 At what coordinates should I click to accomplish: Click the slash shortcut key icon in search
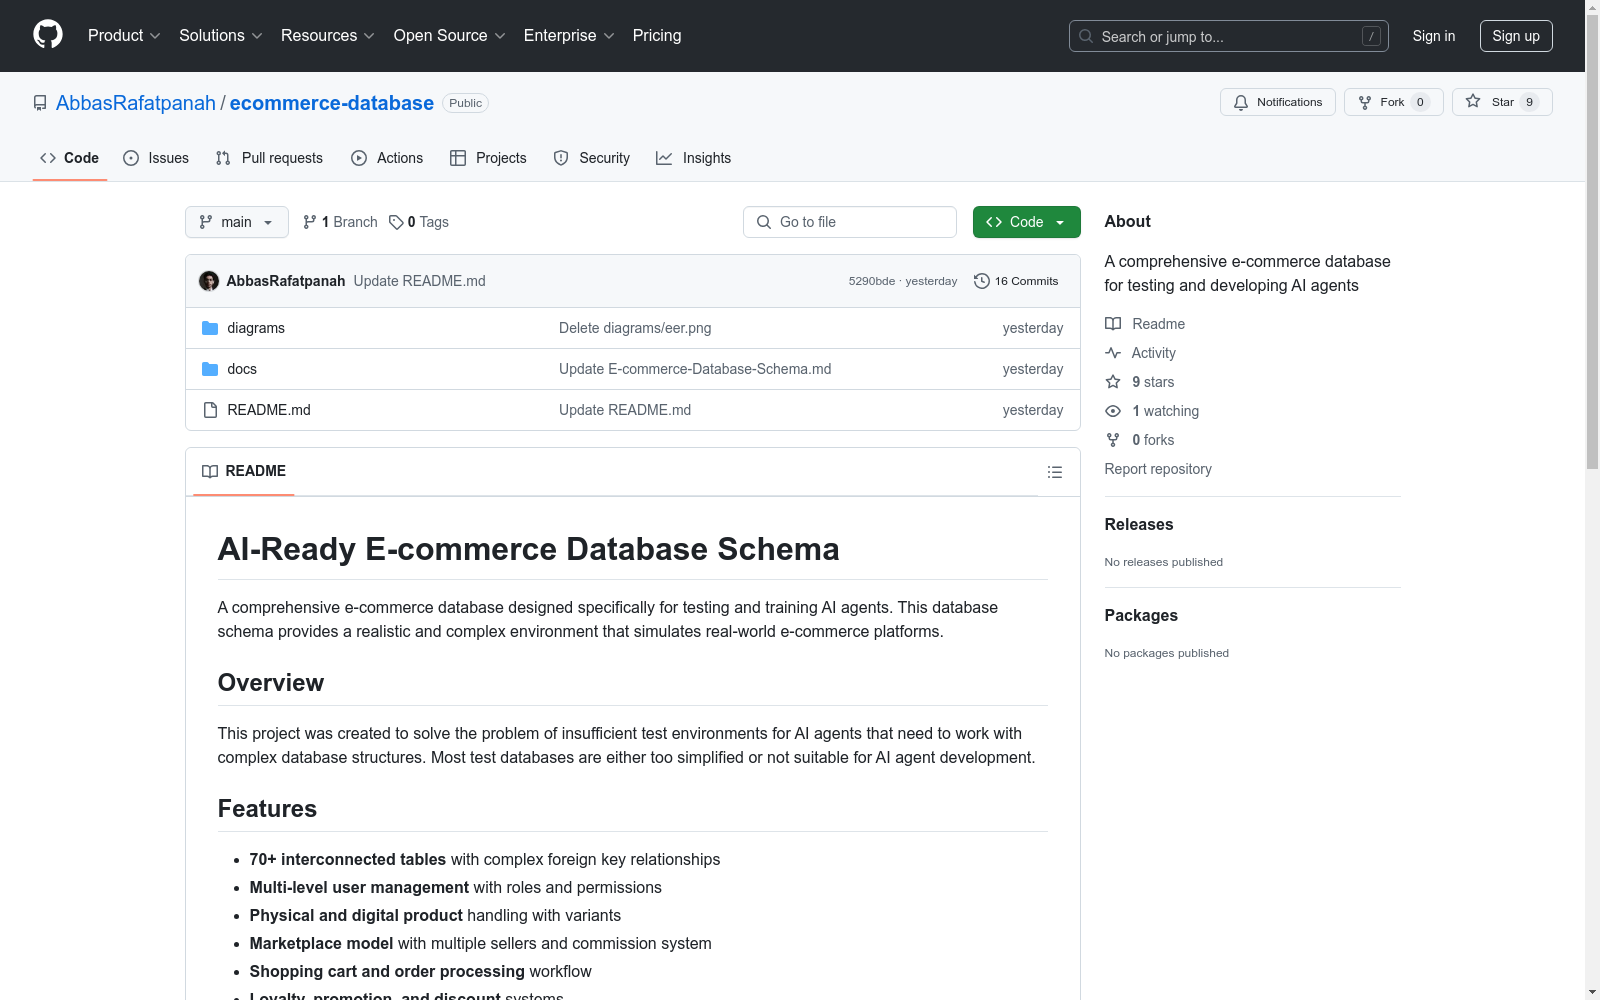[1371, 36]
